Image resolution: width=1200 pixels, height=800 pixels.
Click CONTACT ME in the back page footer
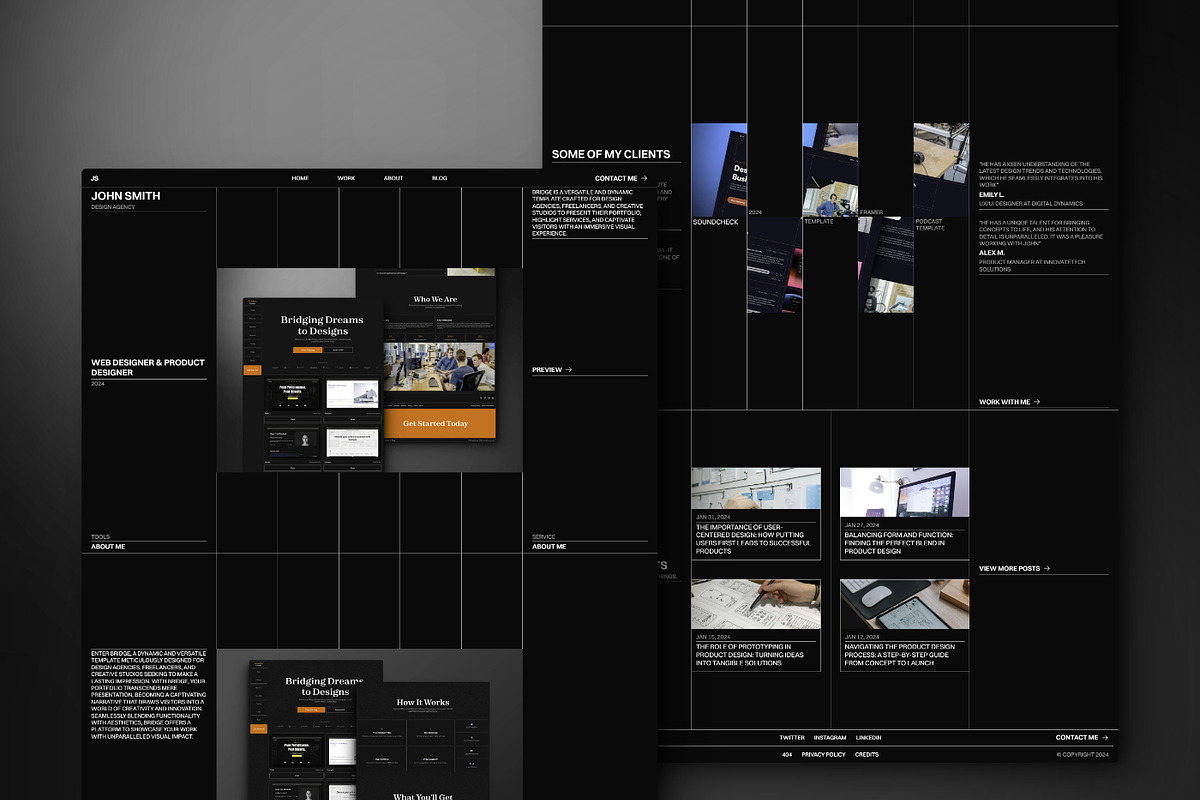[x=1082, y=737]
